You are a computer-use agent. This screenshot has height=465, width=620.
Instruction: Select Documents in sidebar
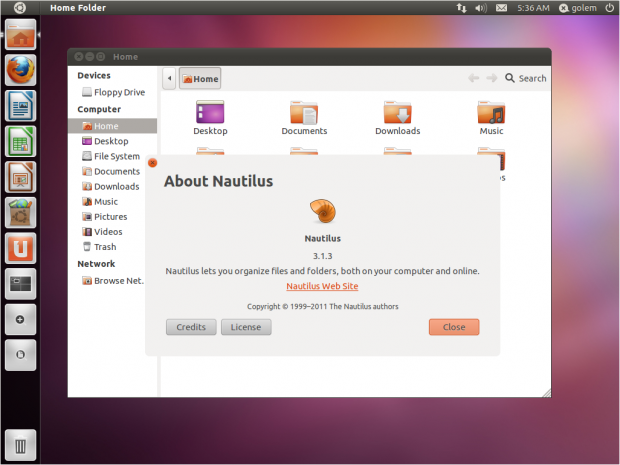coord(113,171)
